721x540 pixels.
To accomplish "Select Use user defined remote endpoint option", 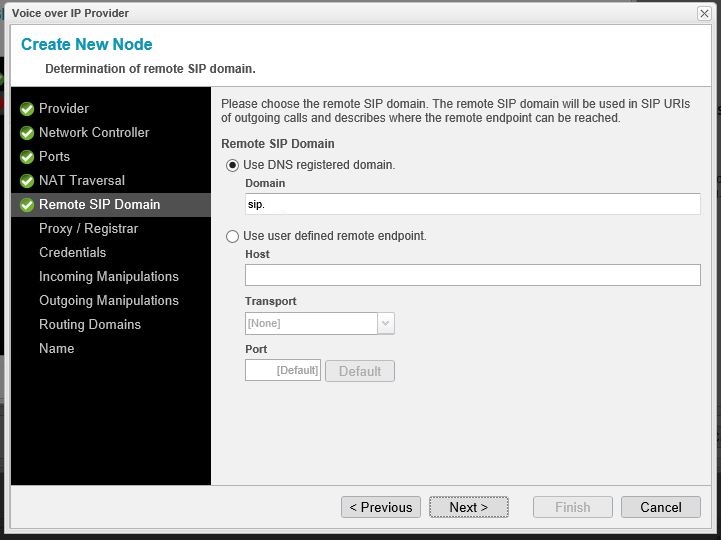I will 233,237.
